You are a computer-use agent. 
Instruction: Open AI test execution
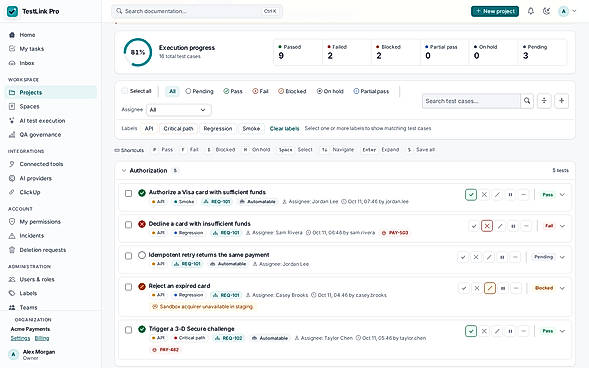tap(50, 121)
